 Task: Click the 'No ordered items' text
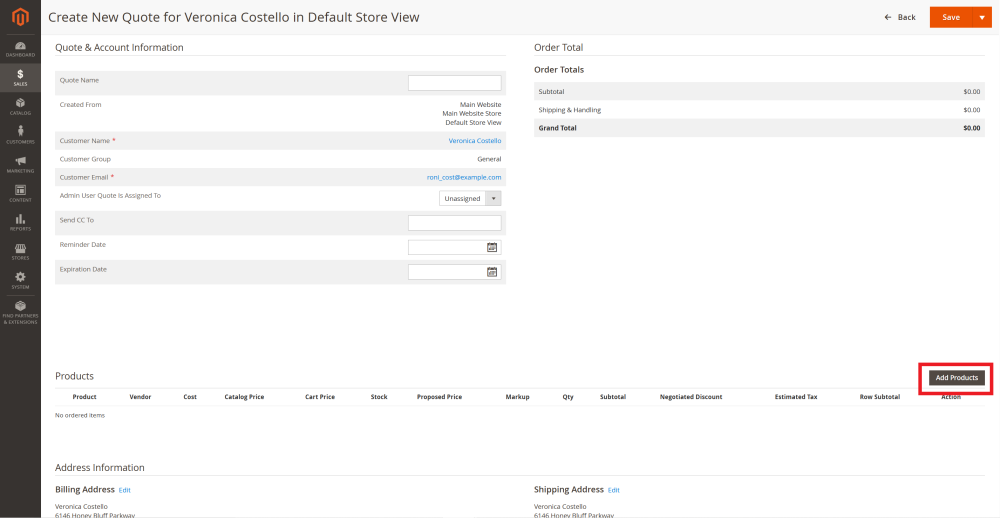click(80, 415)
